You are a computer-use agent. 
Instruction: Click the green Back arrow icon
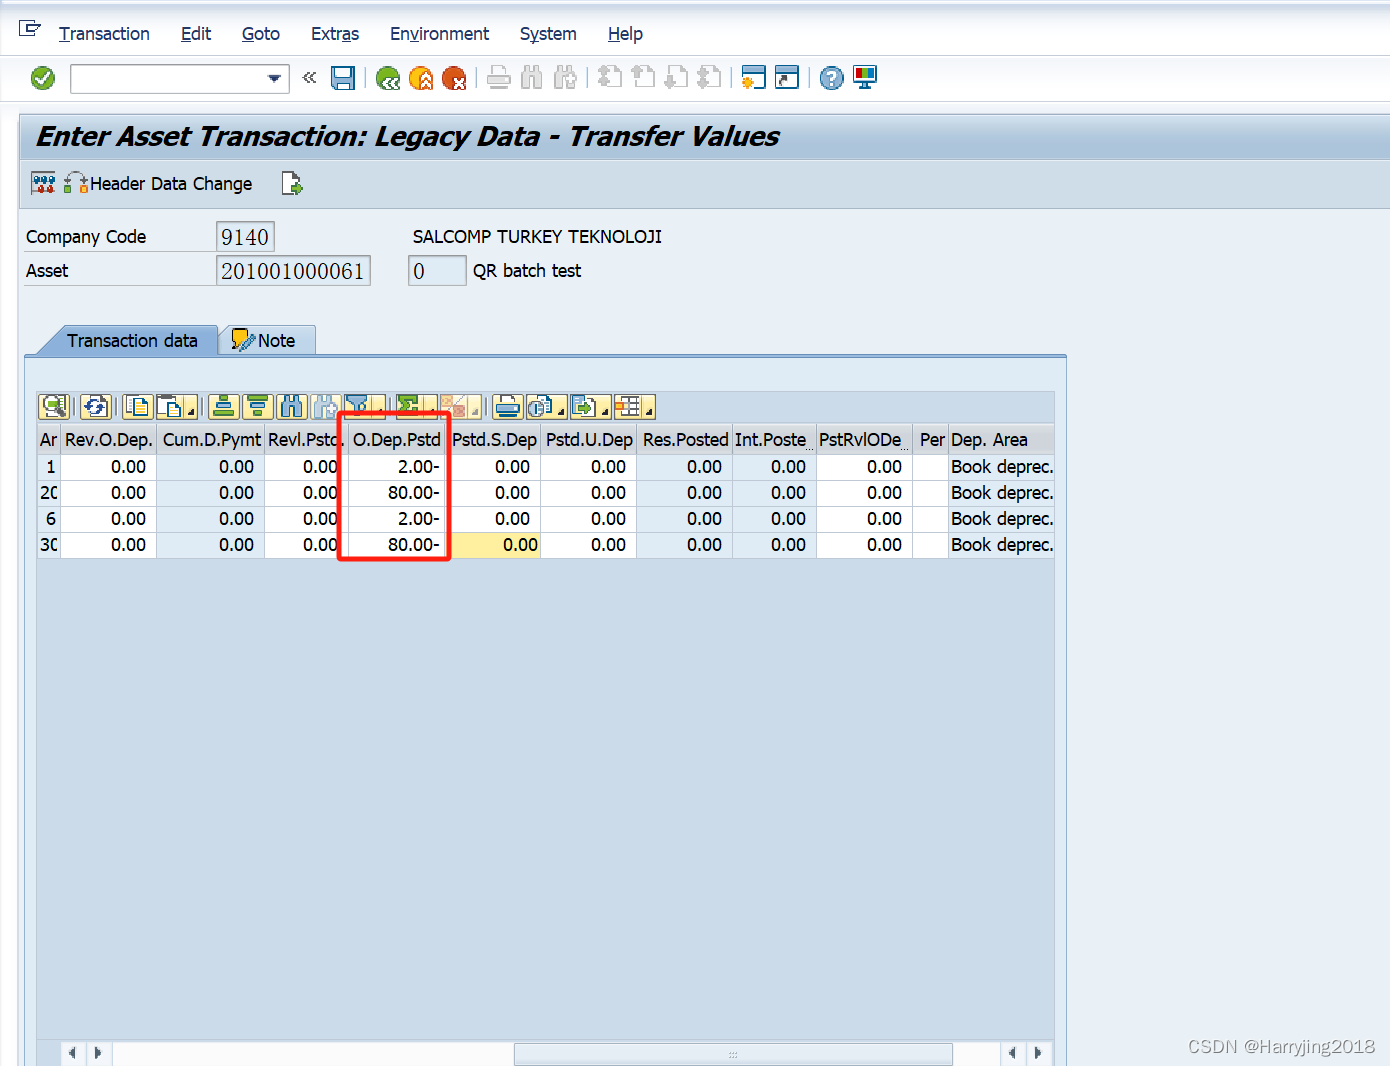click(x=388, y=78)
